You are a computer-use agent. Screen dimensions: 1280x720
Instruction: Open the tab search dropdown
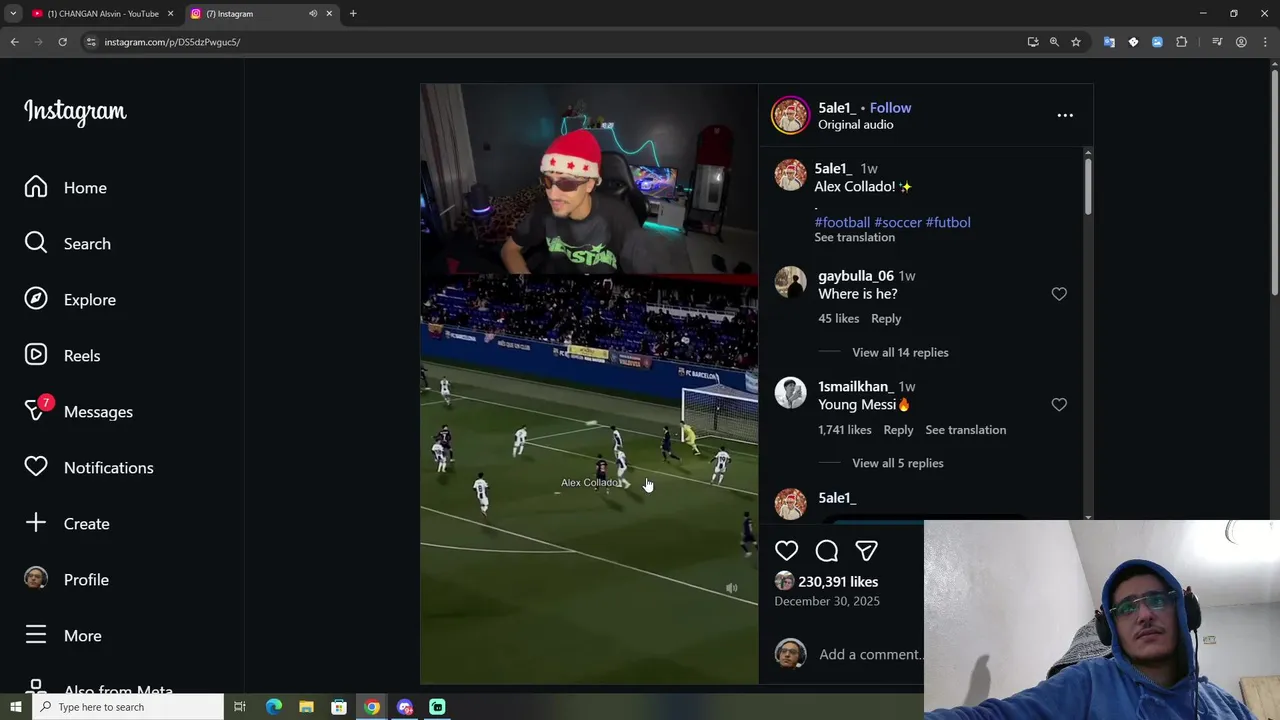click(x=13, y=14)
